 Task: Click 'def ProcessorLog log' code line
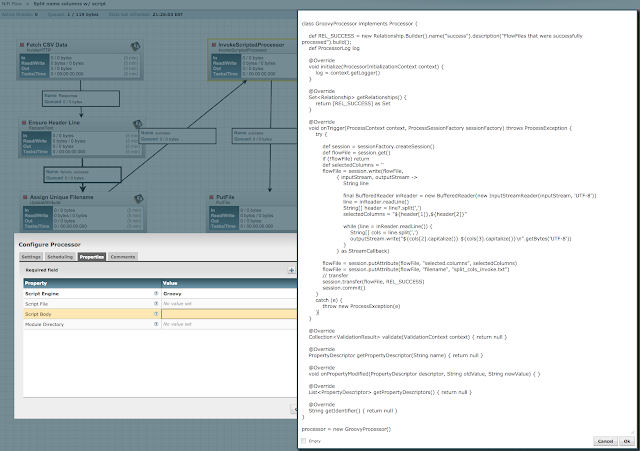click(334, 48)
